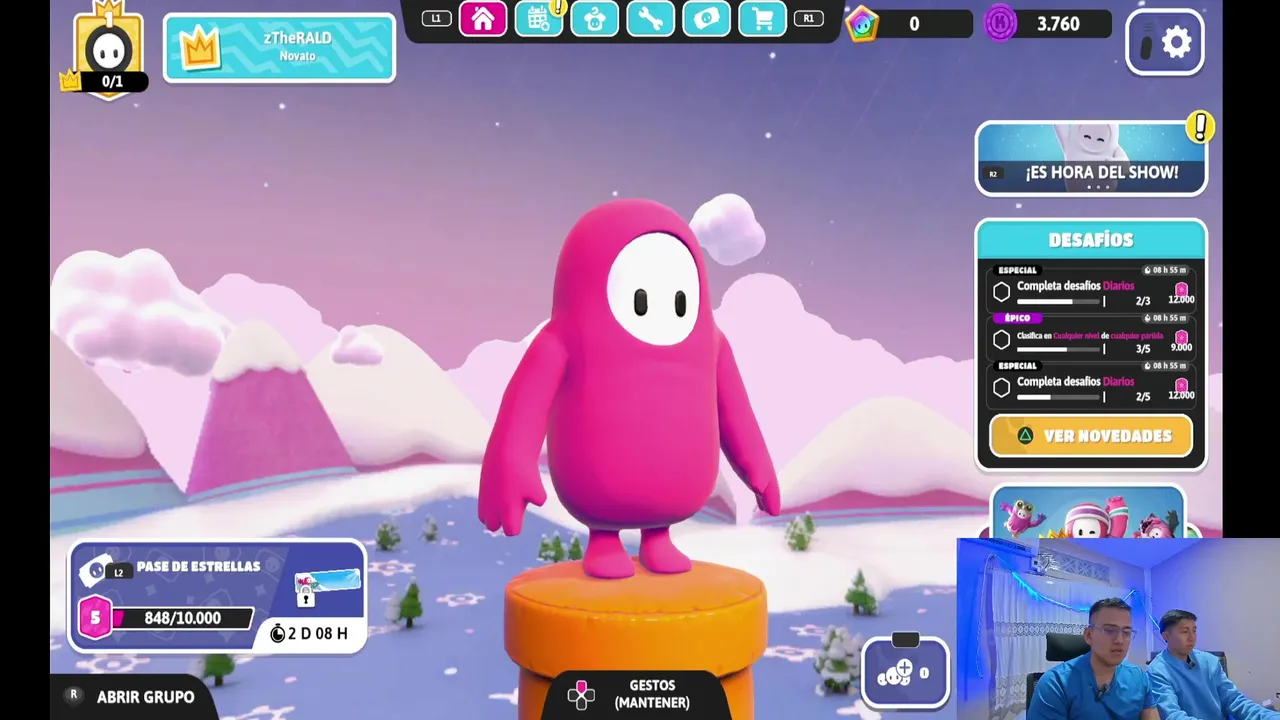This screenshot has width=1280, height=720.
Task: Click the triangle icon on VER NOVEDADES
Action: tap(1025, 436)
